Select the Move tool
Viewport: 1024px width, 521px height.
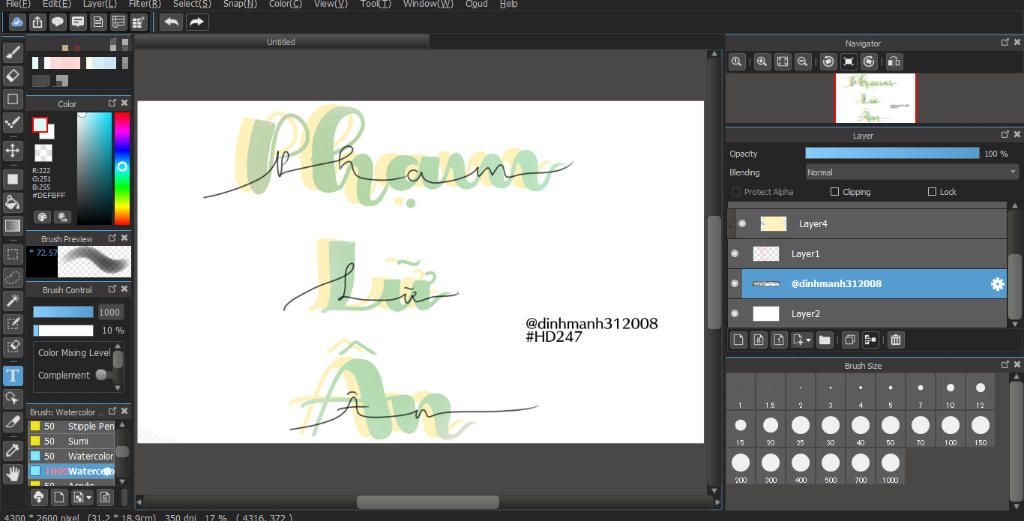click(12, 151)
